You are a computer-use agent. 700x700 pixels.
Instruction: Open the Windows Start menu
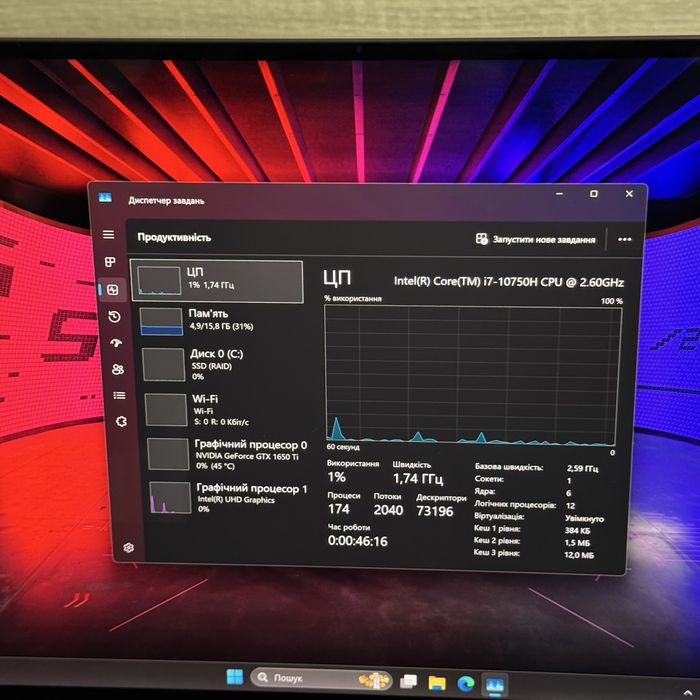tap(235, 677)
